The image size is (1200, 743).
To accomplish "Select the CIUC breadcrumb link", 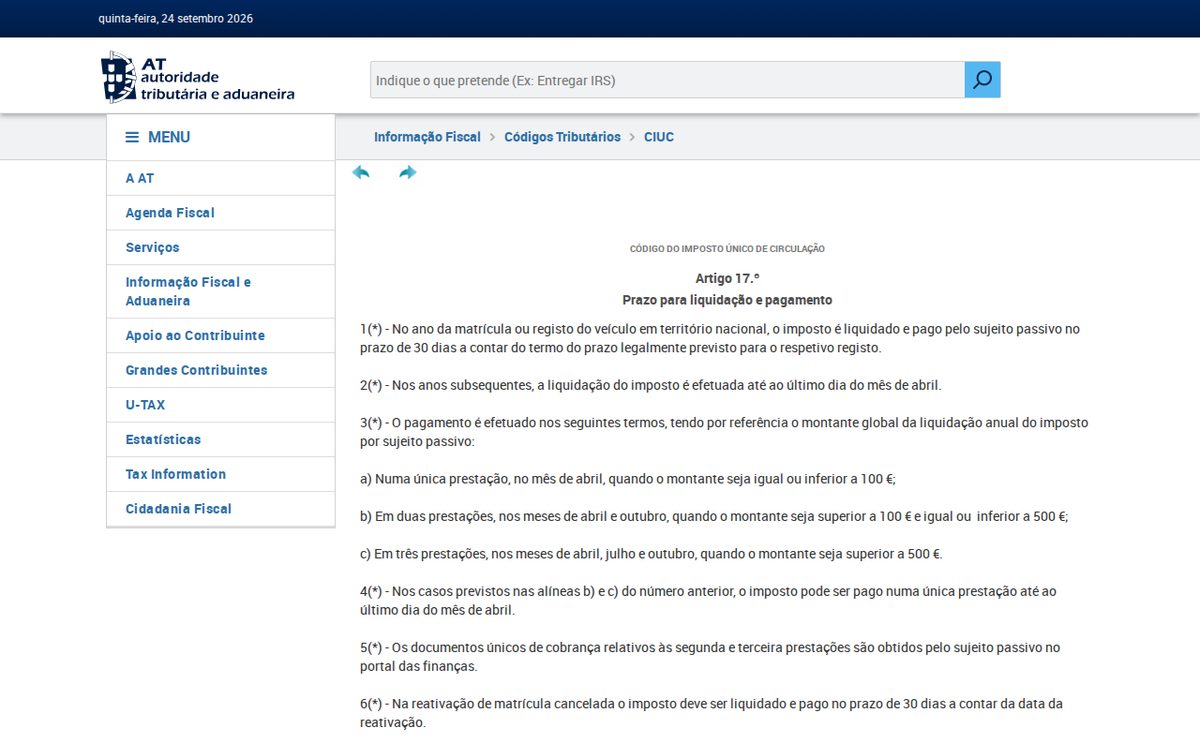I will [x=659, y=137].
